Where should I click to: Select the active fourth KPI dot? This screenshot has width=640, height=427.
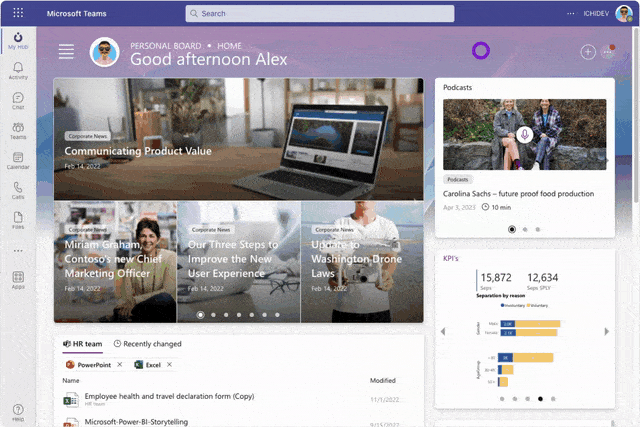[x=540, y=399]
